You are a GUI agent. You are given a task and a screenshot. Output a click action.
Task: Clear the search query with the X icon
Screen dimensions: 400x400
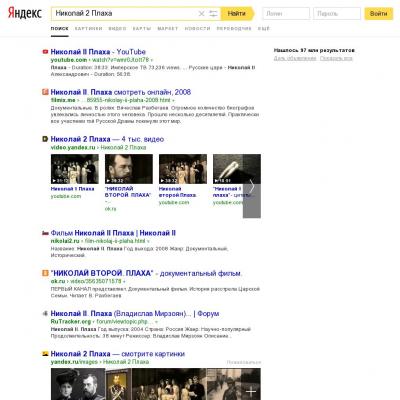201,14
